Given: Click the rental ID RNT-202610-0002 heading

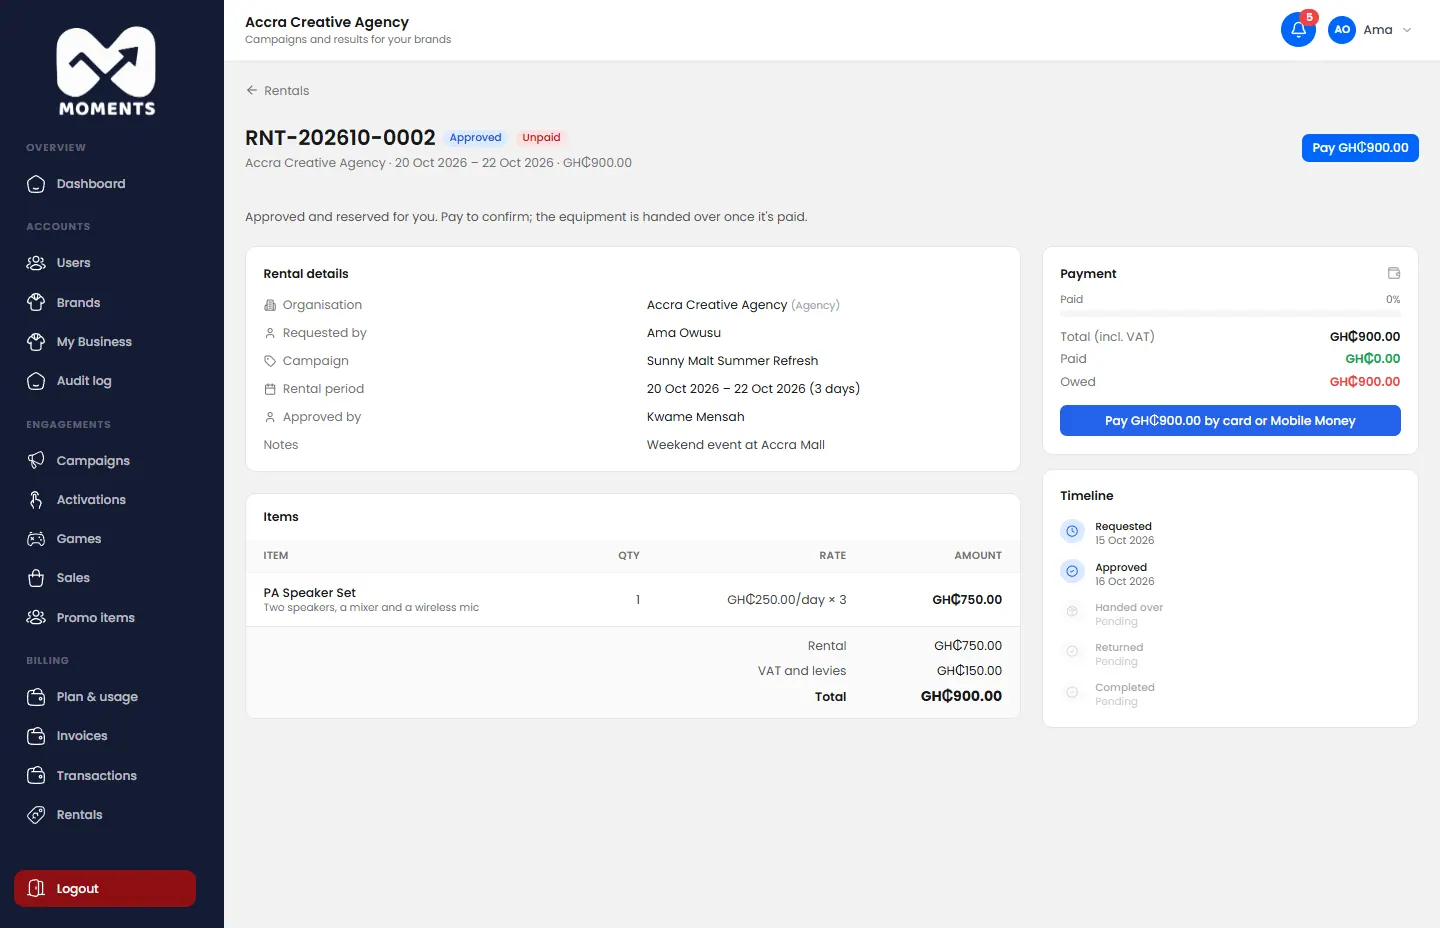Looking at the screenshot, I should click(340, 138).
